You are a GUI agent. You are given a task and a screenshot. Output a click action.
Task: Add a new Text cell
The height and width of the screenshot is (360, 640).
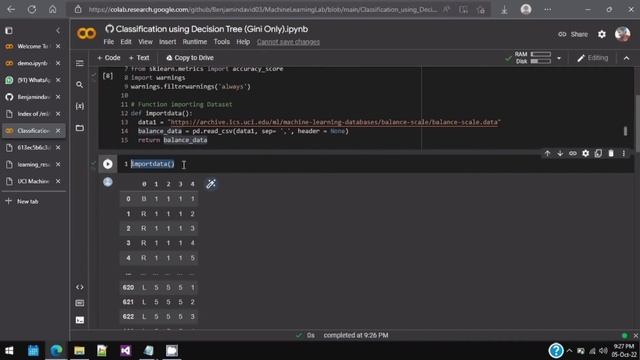pyautogui.click(x=139, y=58)
